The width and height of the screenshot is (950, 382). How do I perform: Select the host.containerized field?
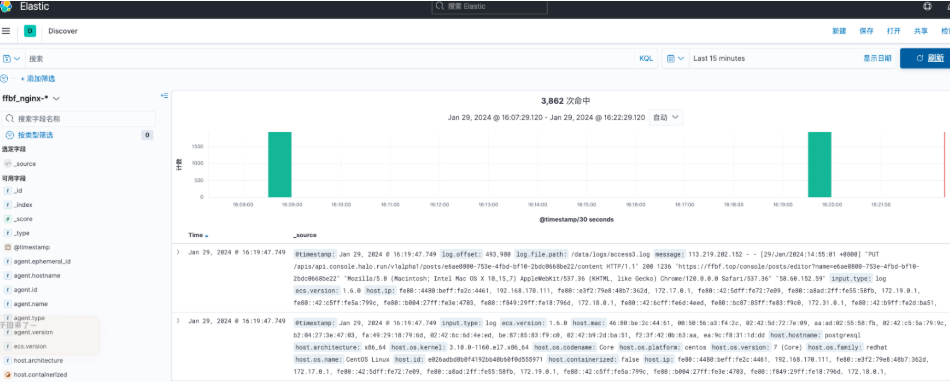[41, 375]
